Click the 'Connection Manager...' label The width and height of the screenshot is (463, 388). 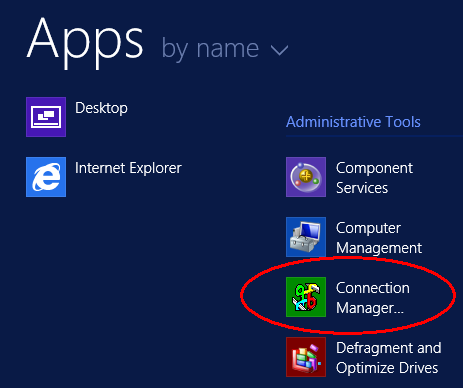373,298
